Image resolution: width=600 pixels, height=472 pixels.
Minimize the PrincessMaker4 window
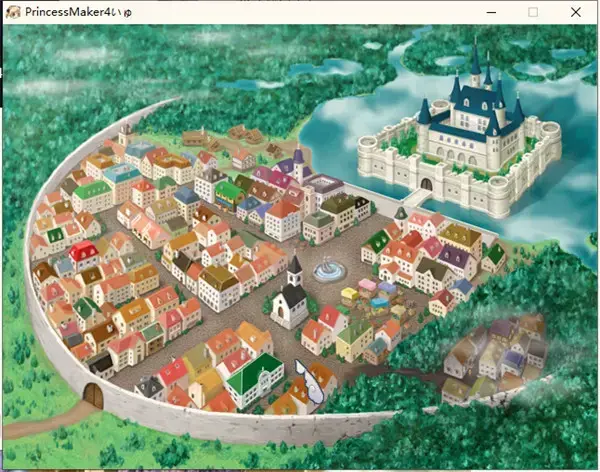click(491, 12)
